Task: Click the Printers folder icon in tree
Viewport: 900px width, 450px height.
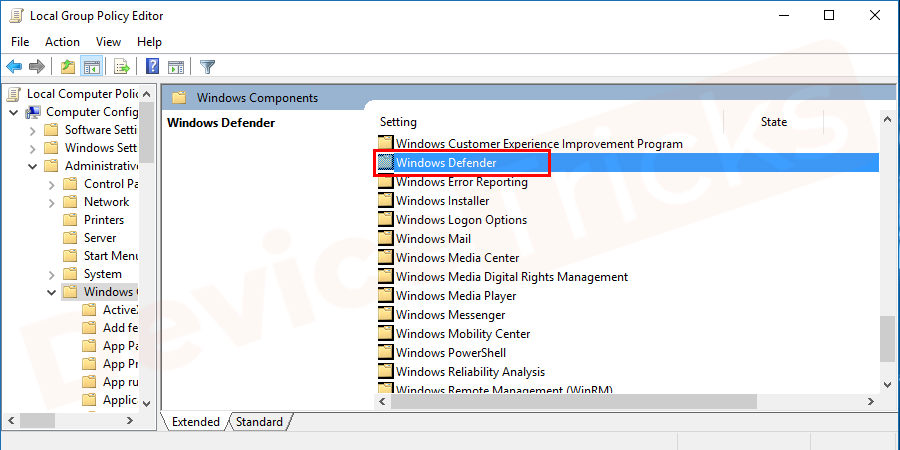Action: point(69,220)
